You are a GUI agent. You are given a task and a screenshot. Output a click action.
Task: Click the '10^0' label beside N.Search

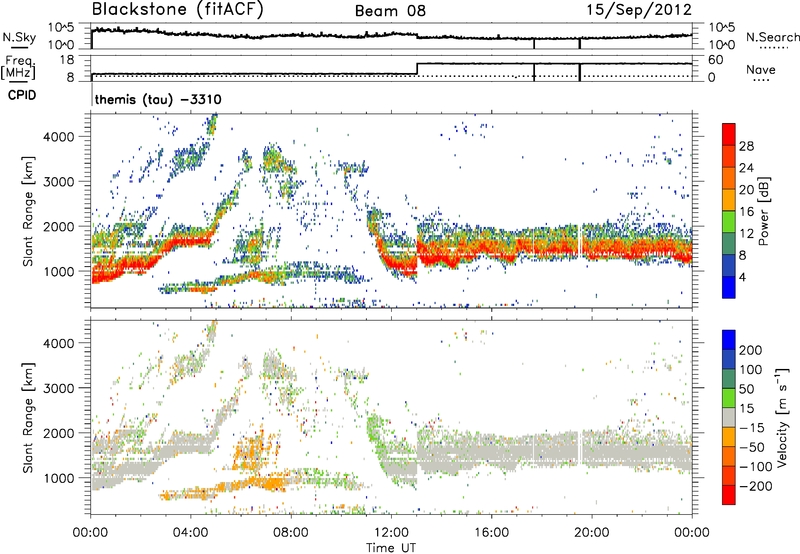pos(721,44)
